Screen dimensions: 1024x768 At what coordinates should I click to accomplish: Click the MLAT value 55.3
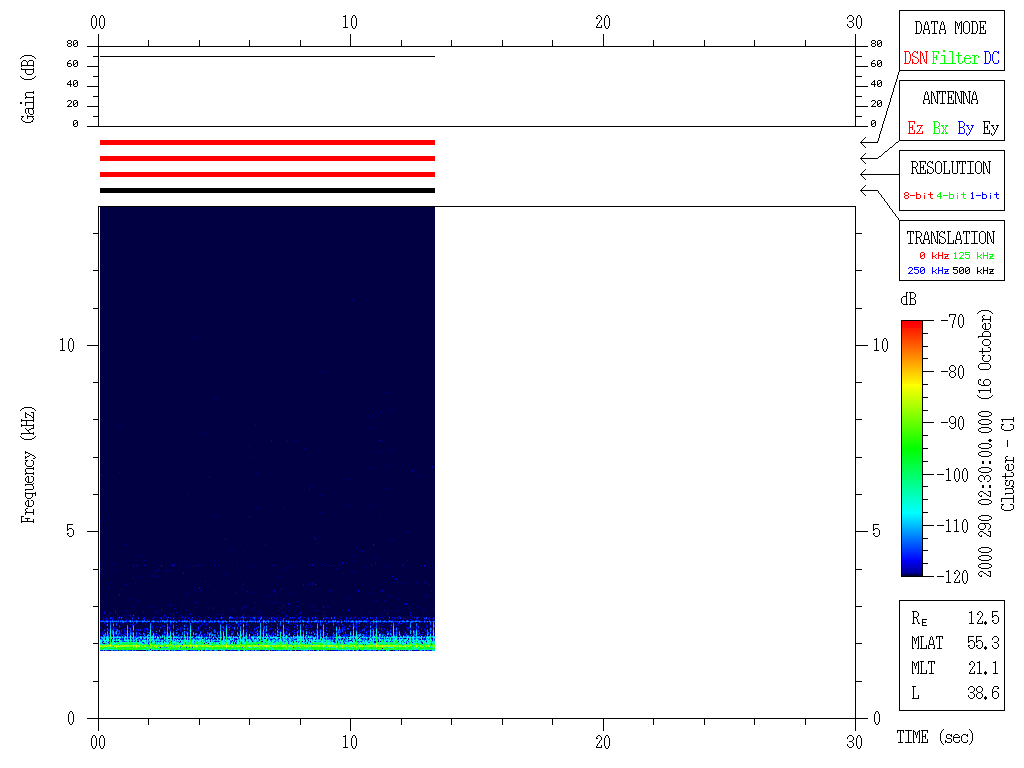point(983,643)
